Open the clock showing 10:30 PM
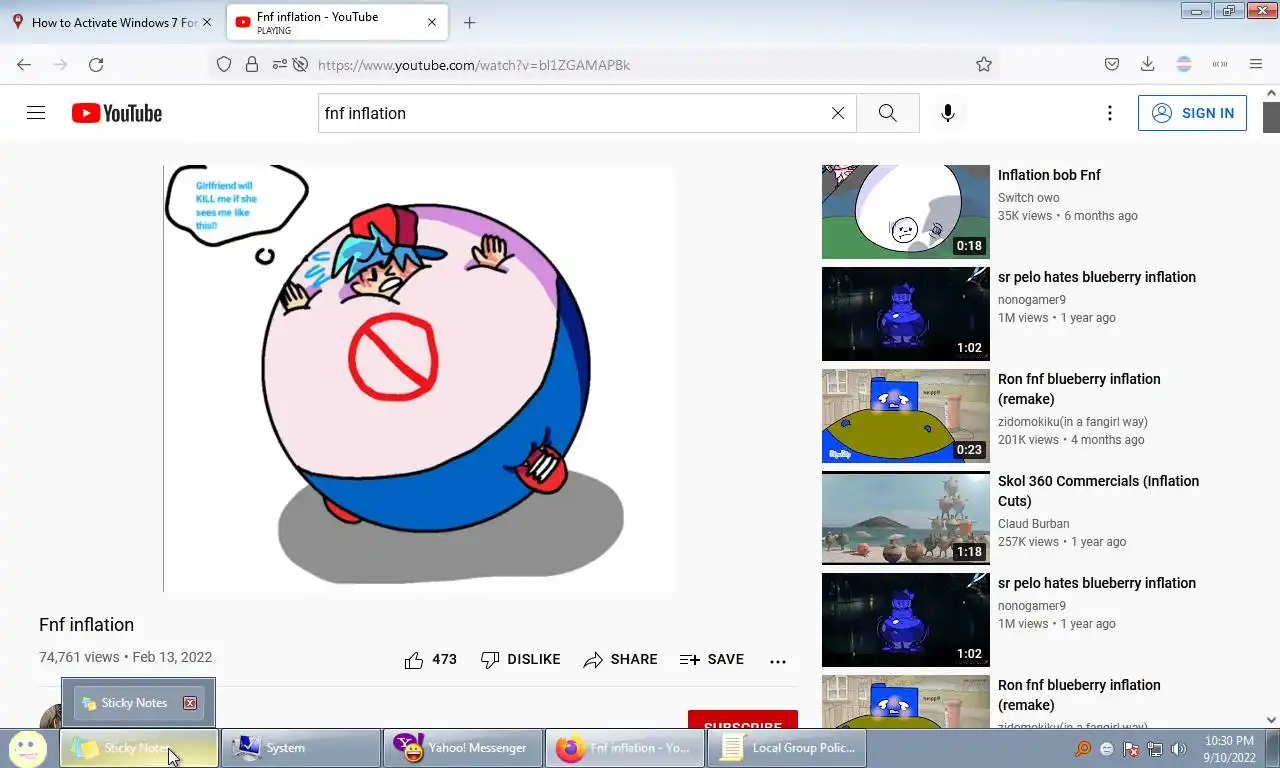1280x768 pixels. tap(1229, 749)
